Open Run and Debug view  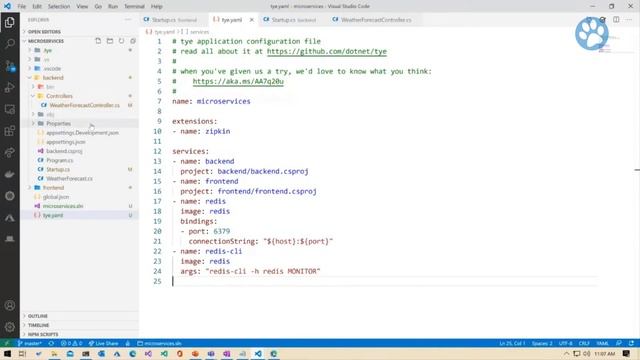10,87
